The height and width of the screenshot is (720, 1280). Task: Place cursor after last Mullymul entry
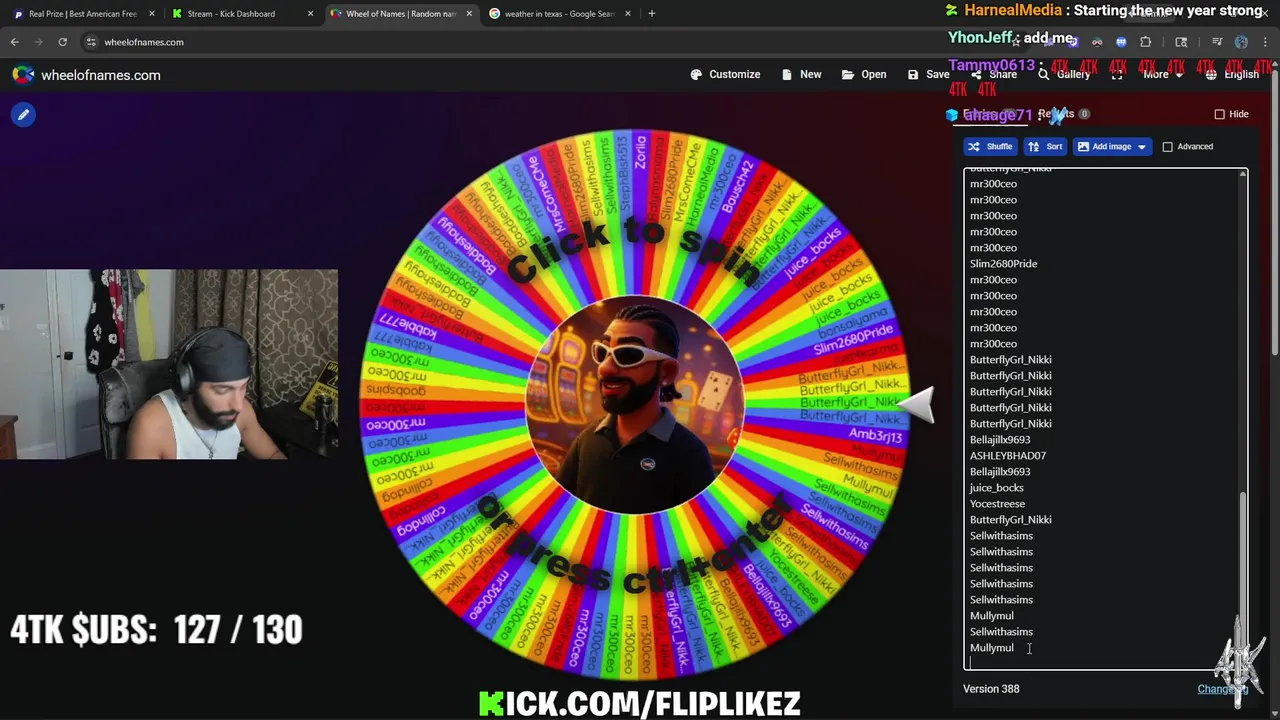(x=1015, y=648)
